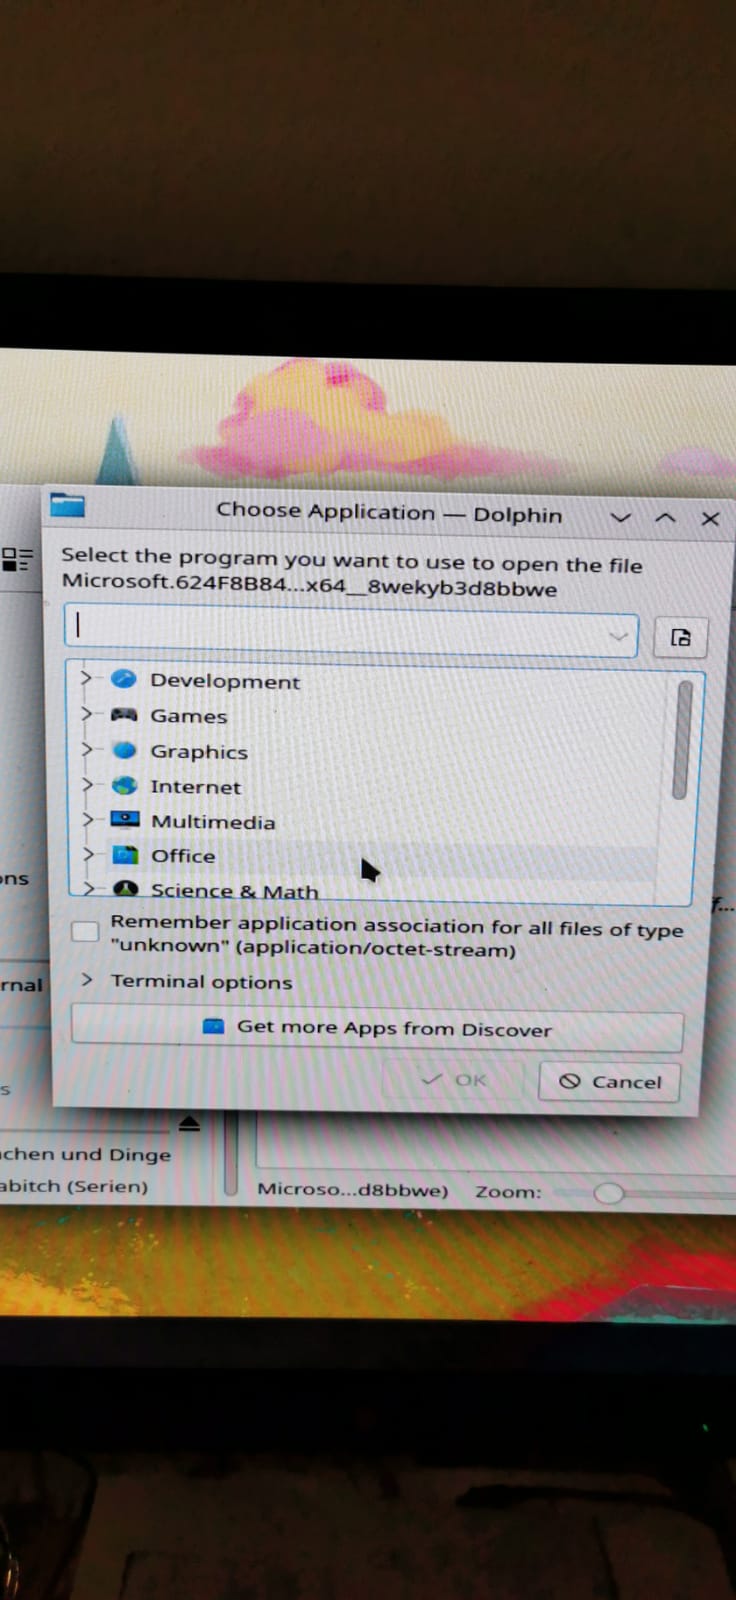This screenshot has width=736, height=1600.
Task: Click the eject icon in Dolphin sidebar
Action: [x=189, y=1124]
